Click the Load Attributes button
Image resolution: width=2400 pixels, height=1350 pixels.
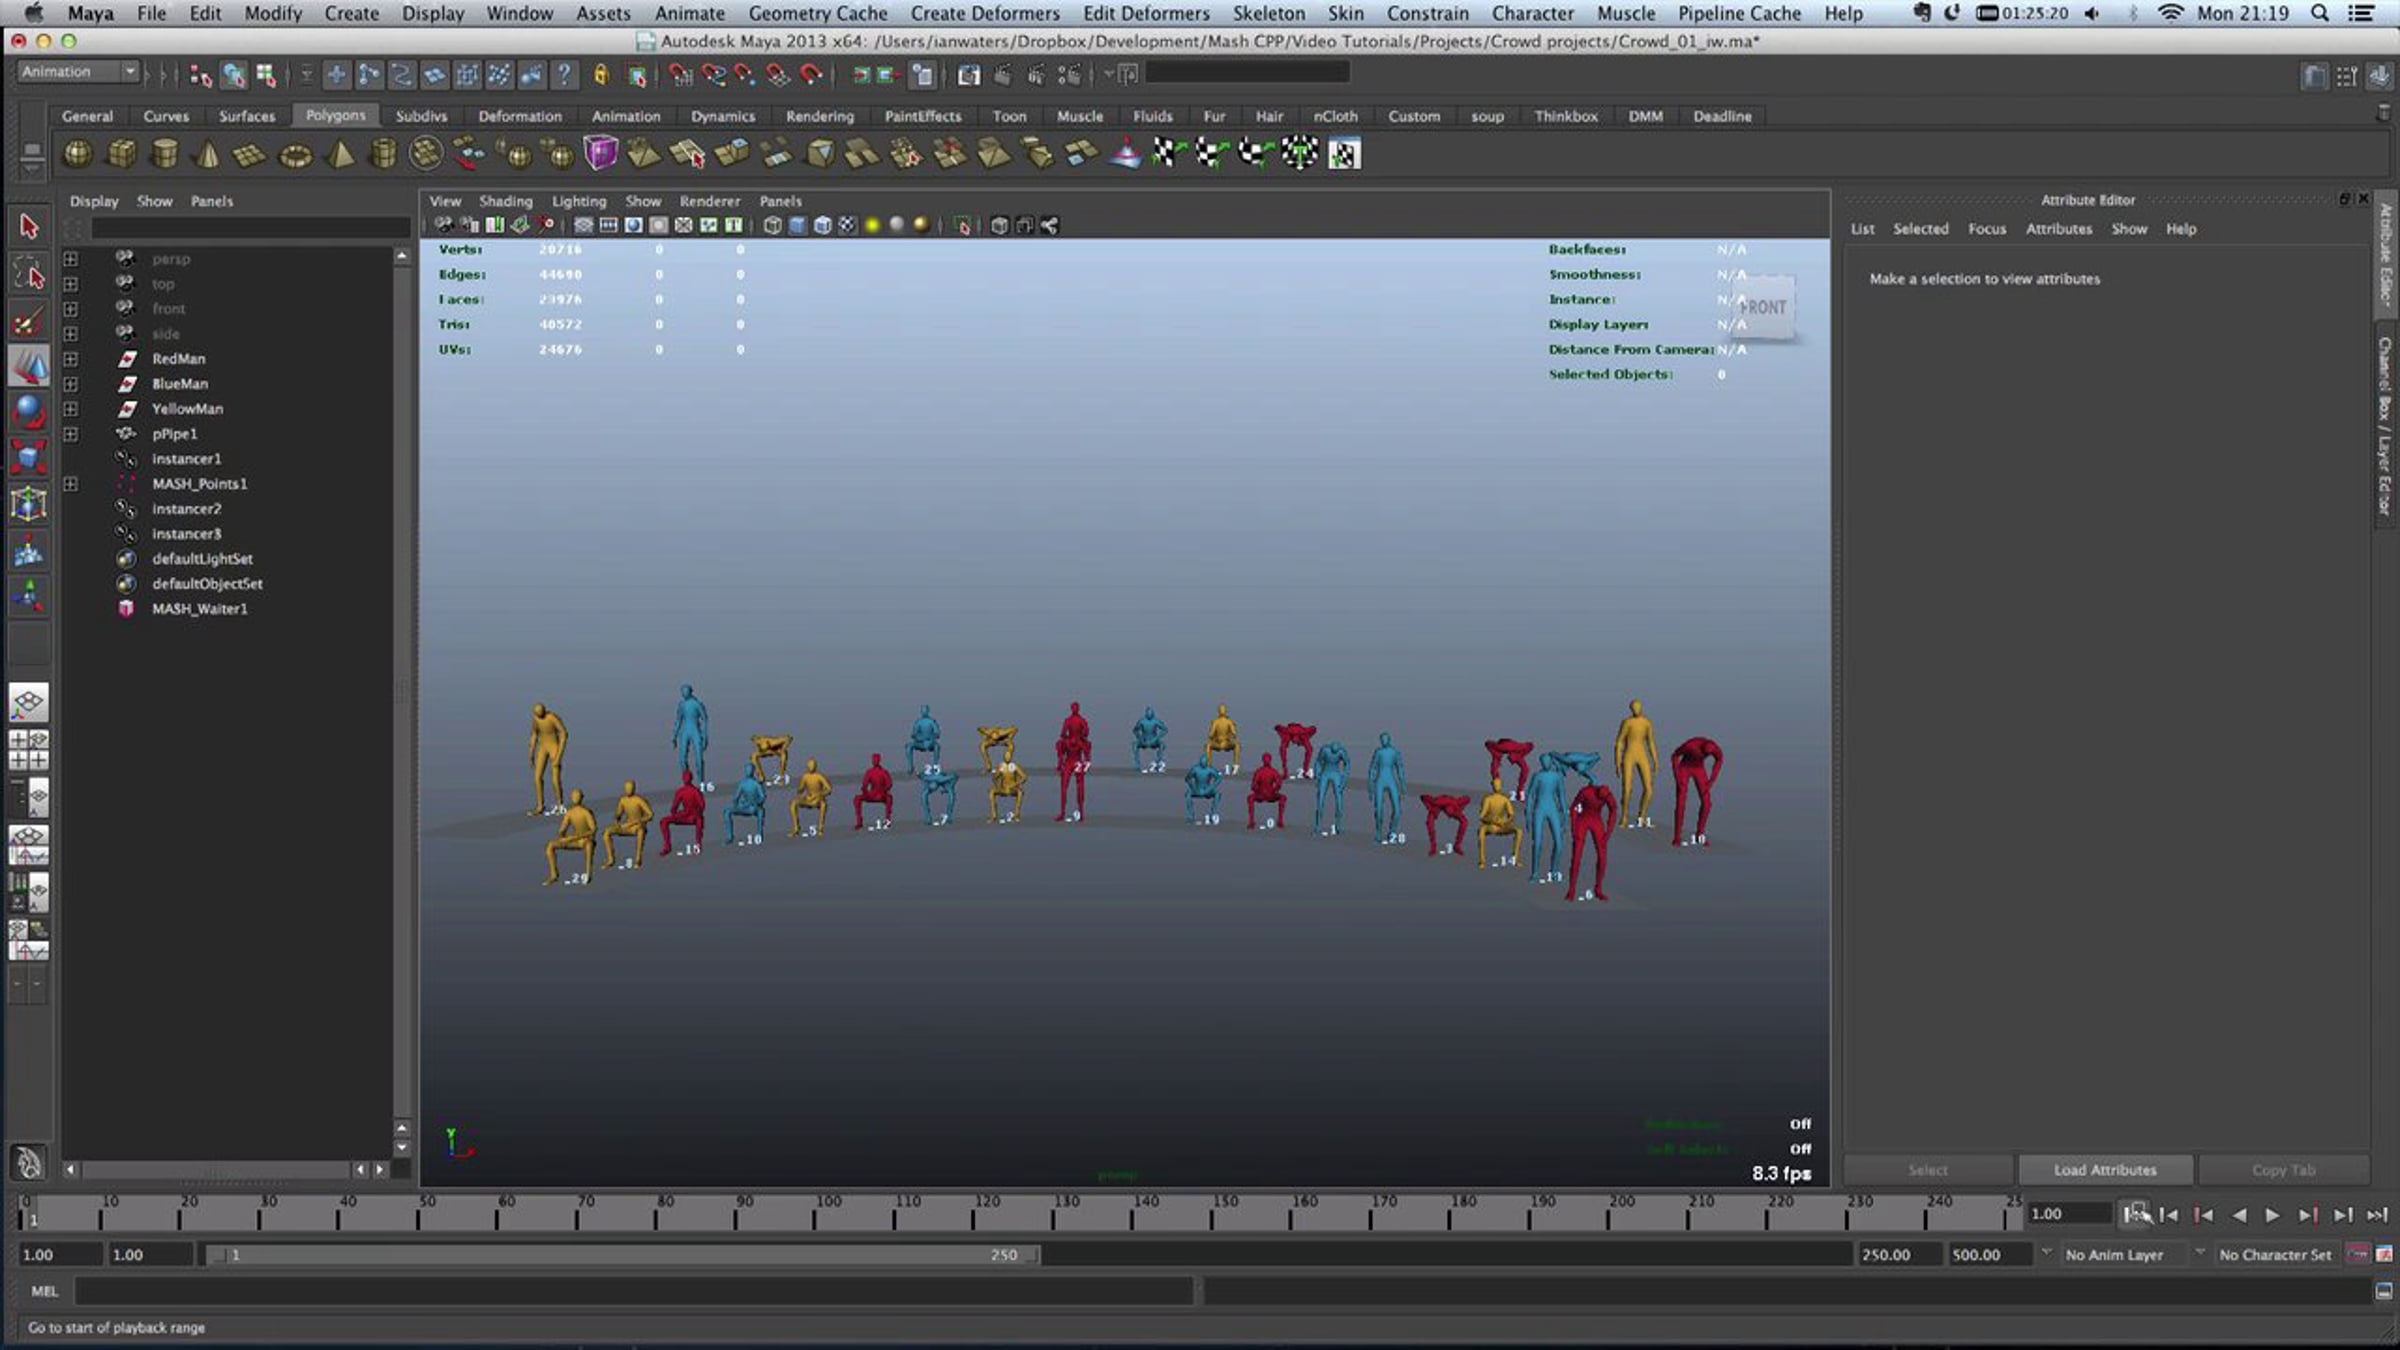click(2105, 1170)
